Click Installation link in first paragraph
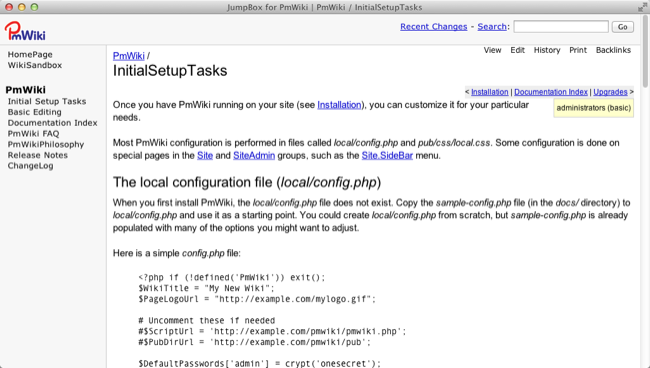This screenshot has height=368, width=650. click(x=339, y=105)
